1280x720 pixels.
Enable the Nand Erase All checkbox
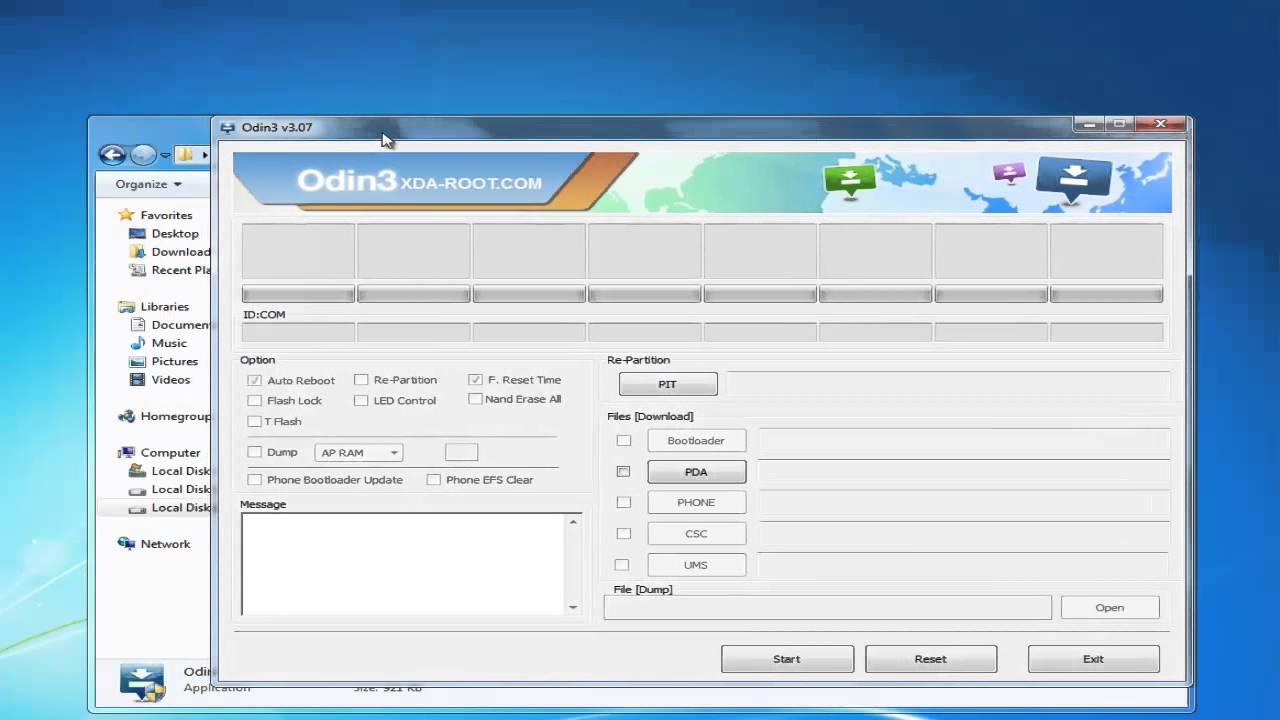point(475,399)
